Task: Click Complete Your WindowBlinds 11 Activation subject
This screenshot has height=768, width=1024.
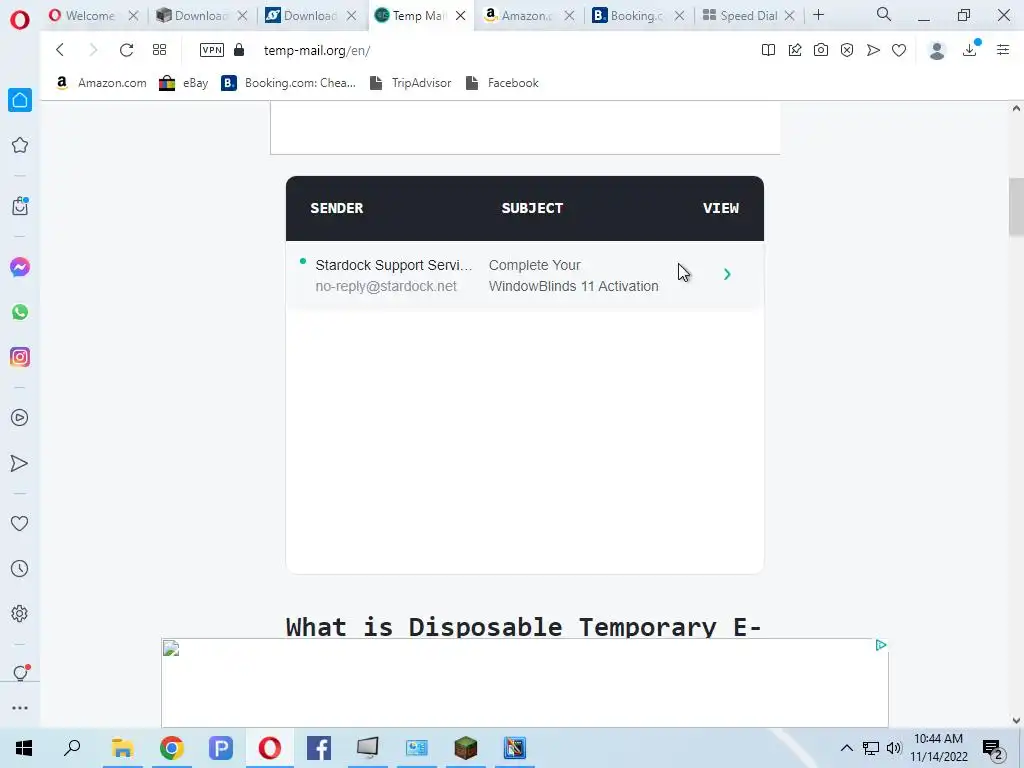Action: [x=573, y=276]
